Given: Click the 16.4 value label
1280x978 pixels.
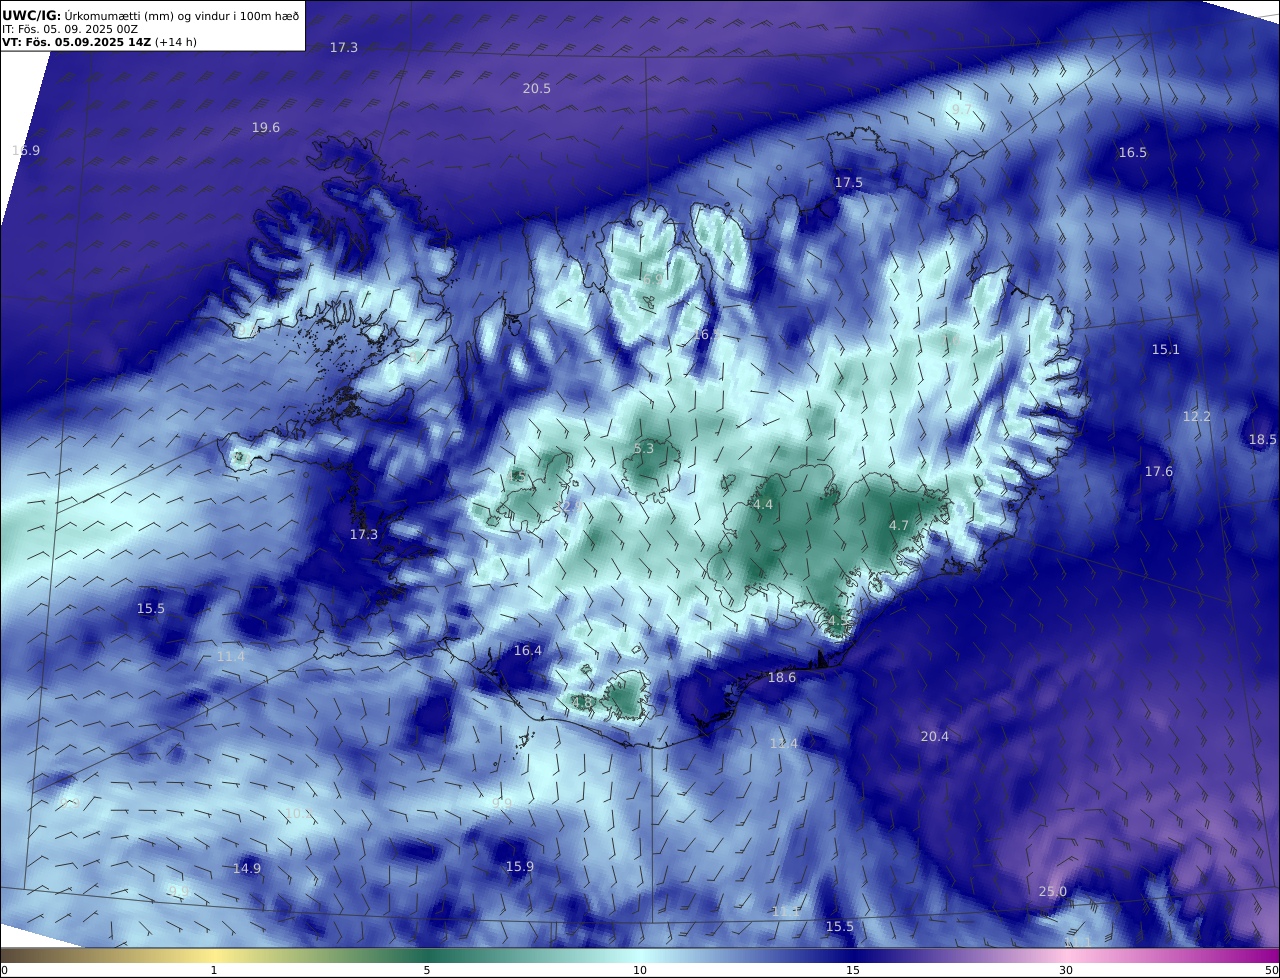Looking at the screenshot, I should (528, 651).
